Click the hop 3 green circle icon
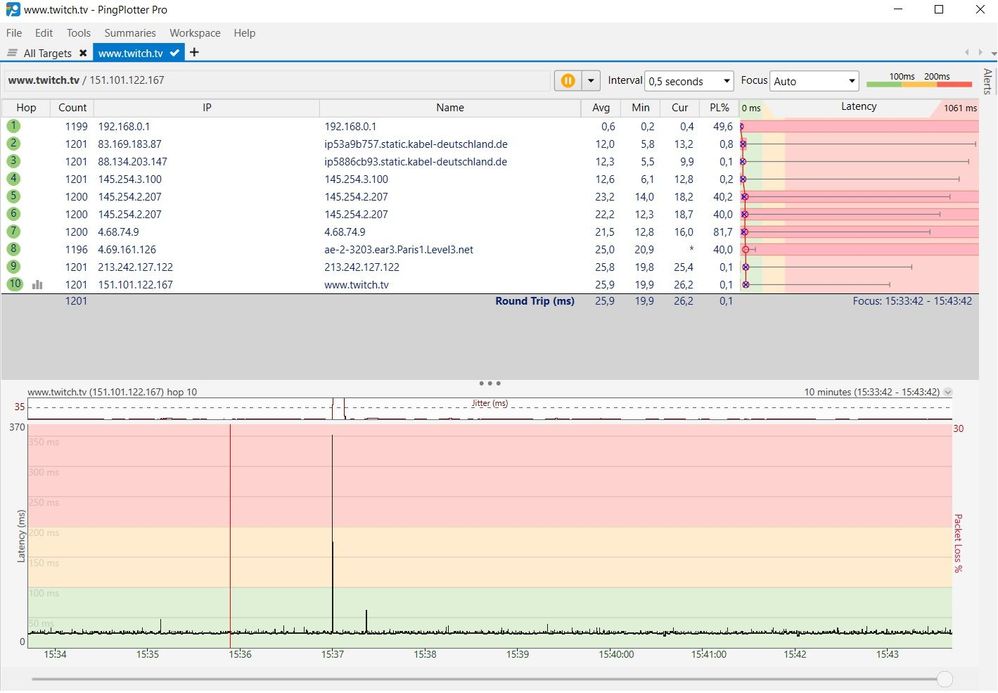The width and height of the screenshot is (998, 693). [x=13, y=161]
